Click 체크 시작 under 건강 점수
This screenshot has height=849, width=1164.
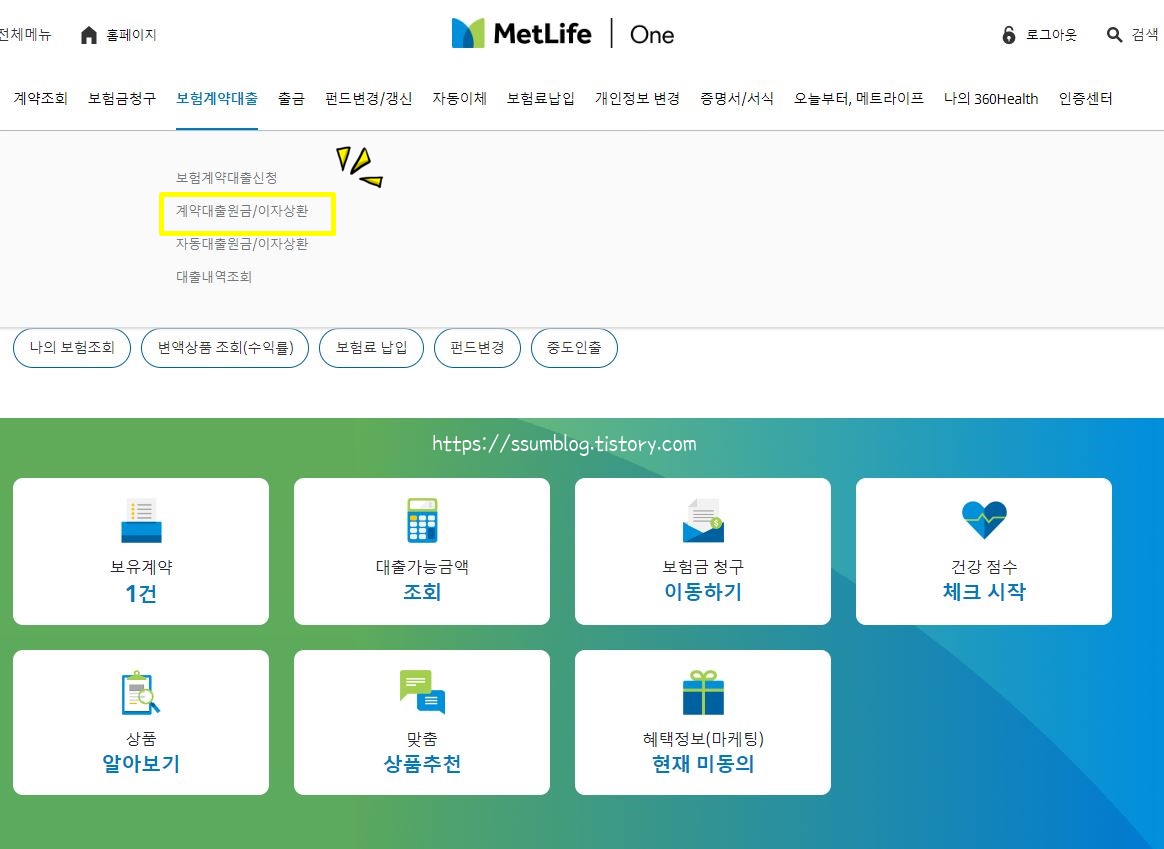click(984, 592)
